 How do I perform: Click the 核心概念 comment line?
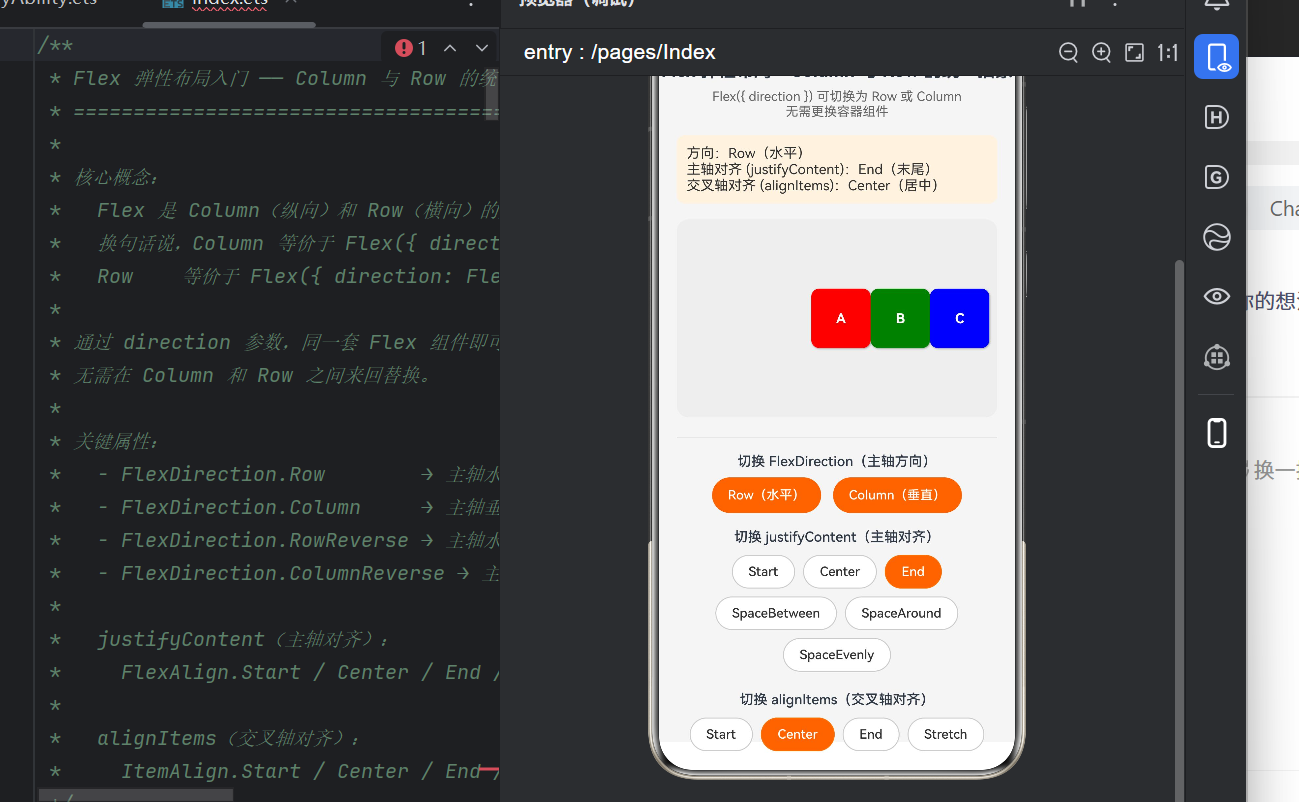105,177
